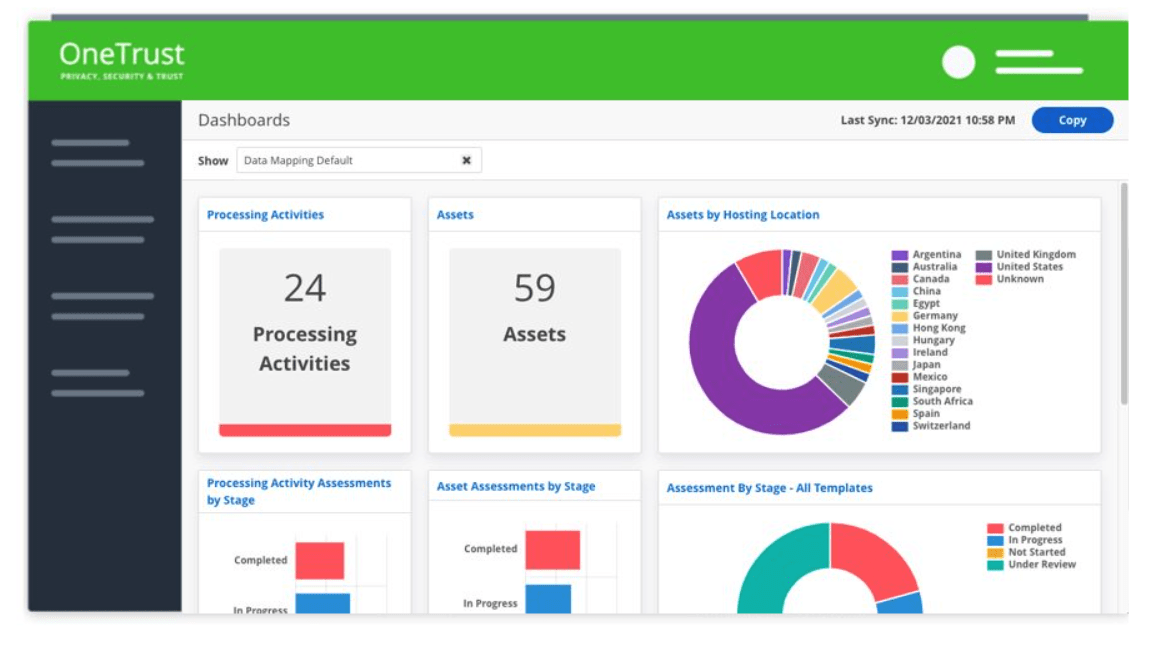Click the Egypt legend swatch

click(x=900, y=304)
